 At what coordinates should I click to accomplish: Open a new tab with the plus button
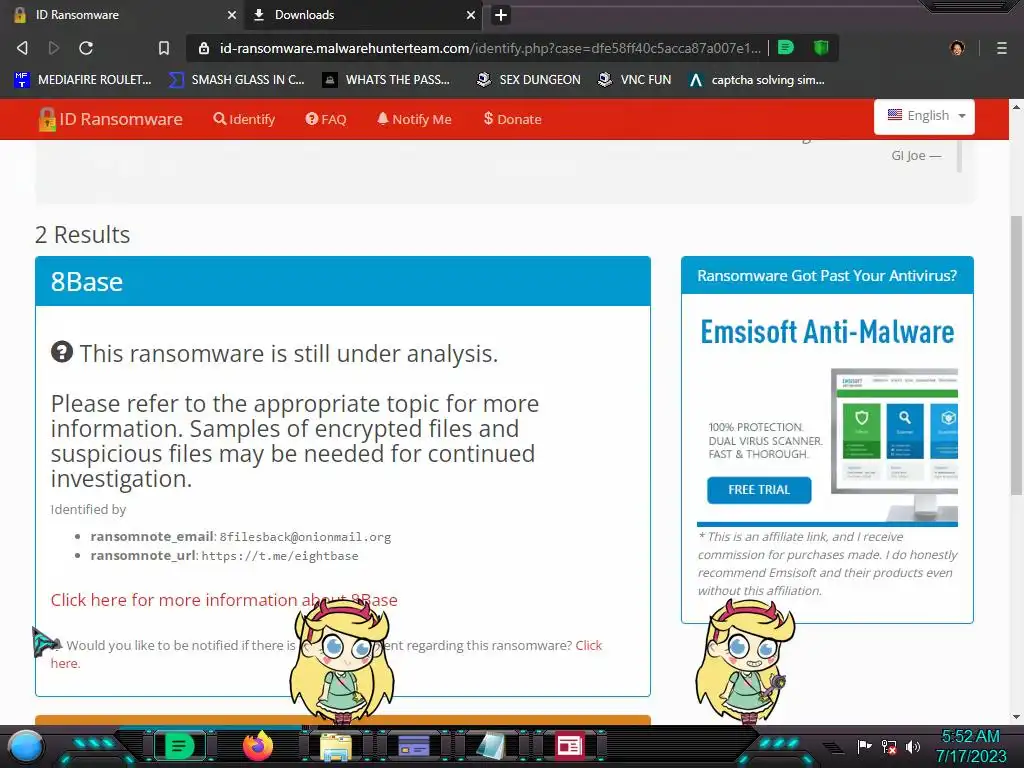click(x=501, y=15)
